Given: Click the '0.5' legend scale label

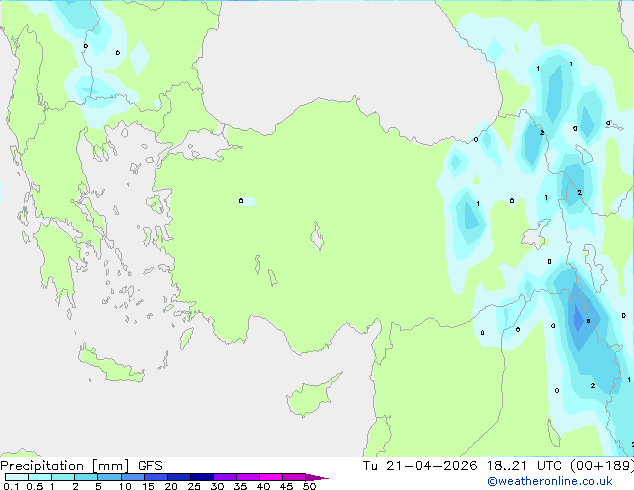Looking at the screenshot, I should pos(34,486).
